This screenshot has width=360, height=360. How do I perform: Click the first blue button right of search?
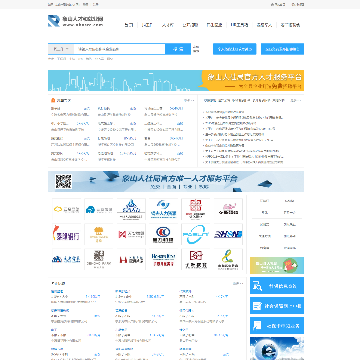(x=235, y=49)
